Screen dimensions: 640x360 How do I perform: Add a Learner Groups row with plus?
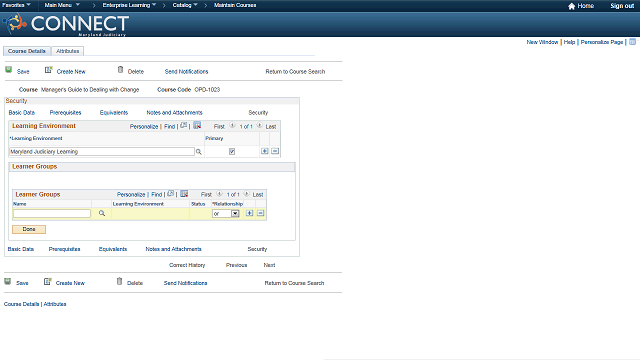click(249, 213)
